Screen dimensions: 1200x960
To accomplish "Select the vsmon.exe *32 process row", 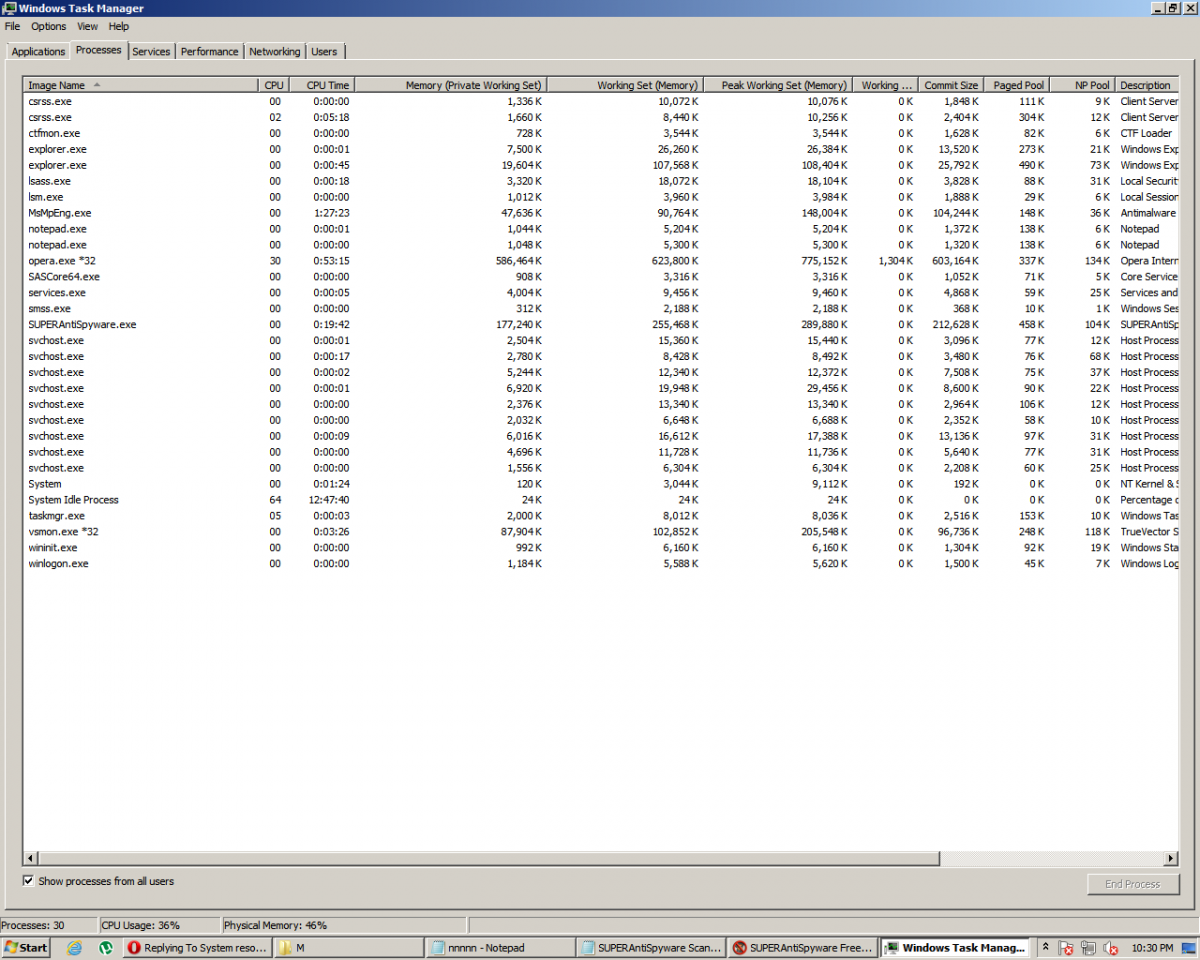I will click(600, 532).
